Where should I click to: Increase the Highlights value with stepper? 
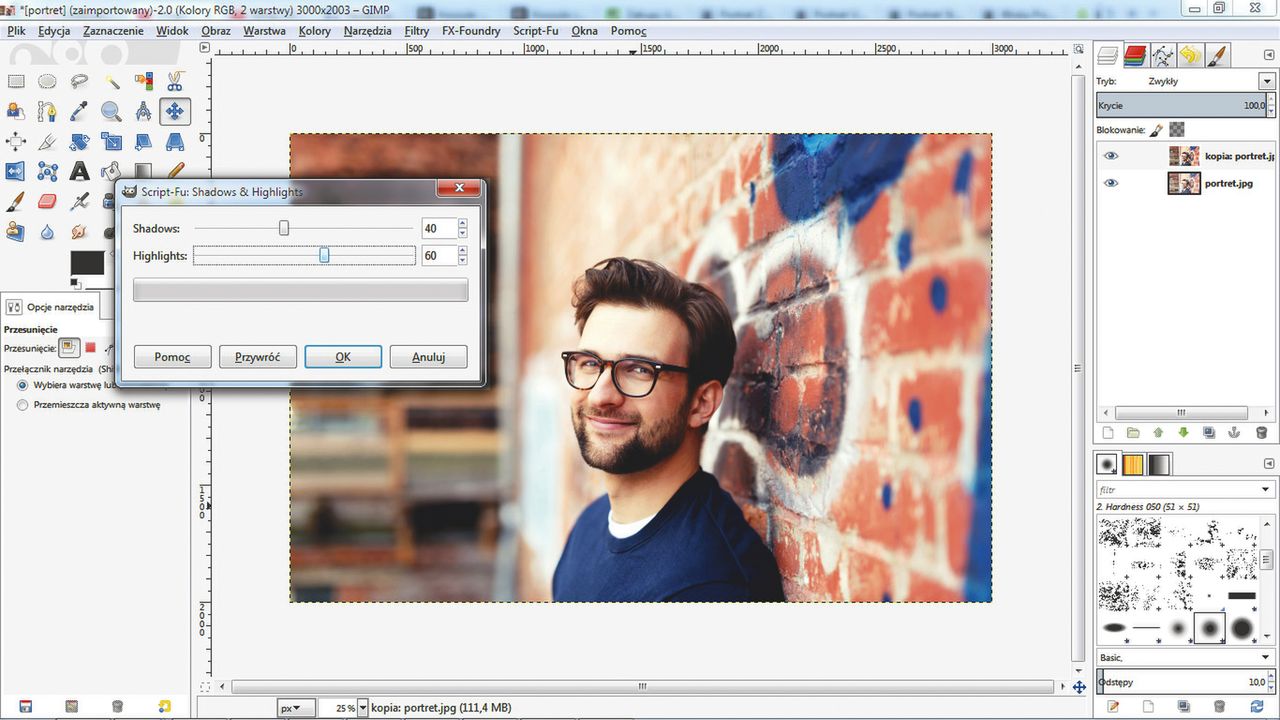pos(462,251)
